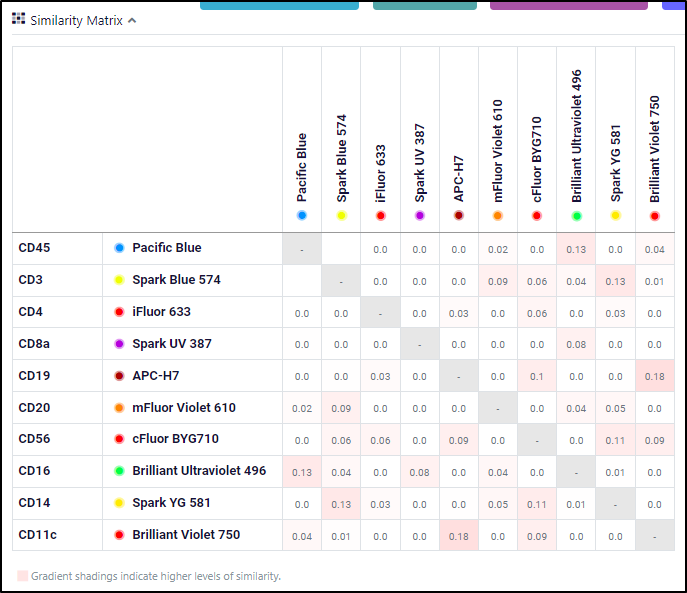This screenshot has height=593, width=687.
Task: Collapse the Similarity Matrix section chevron
Action: coord(132,21)
